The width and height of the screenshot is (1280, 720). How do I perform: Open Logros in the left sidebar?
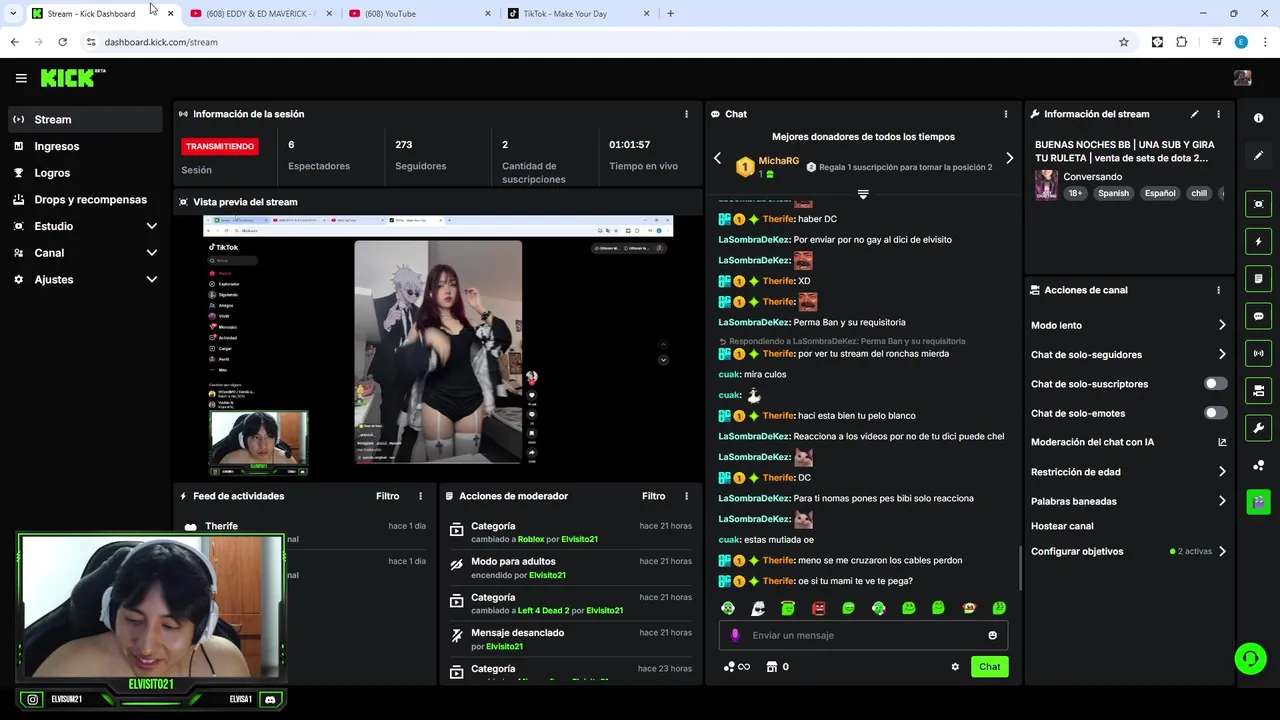85,173
